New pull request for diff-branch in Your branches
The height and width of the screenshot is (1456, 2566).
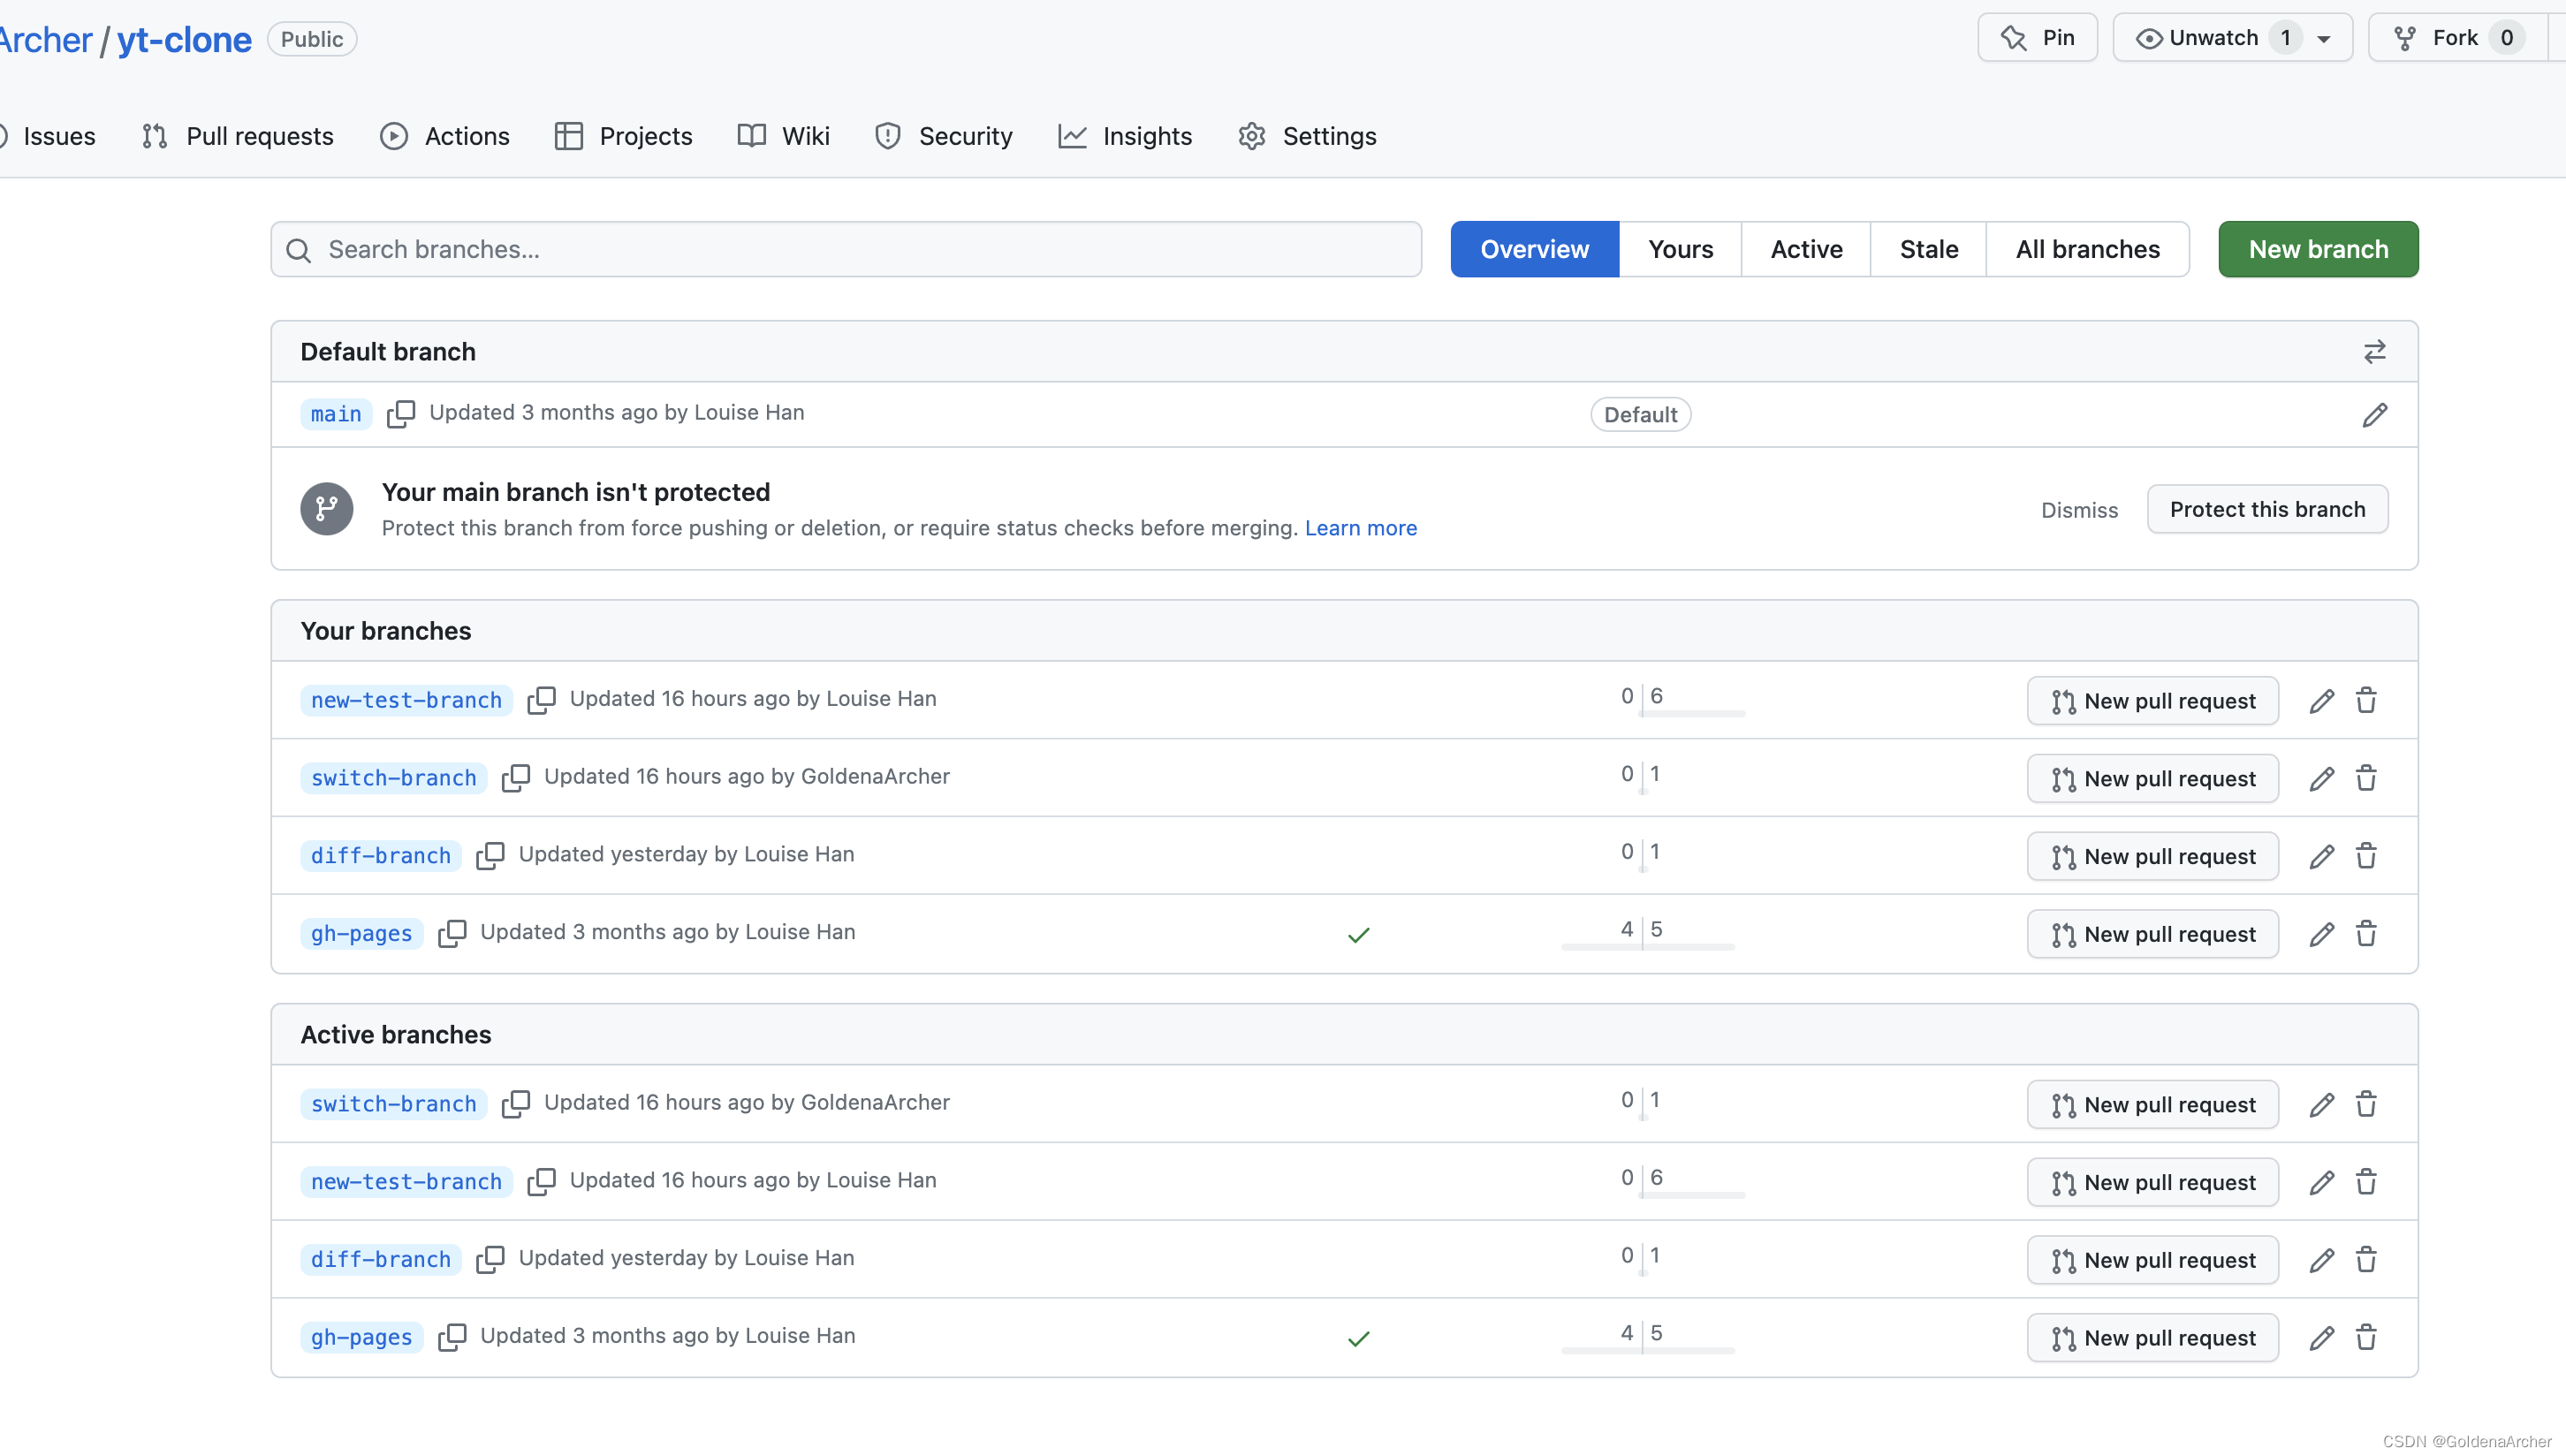(2153, 857)
